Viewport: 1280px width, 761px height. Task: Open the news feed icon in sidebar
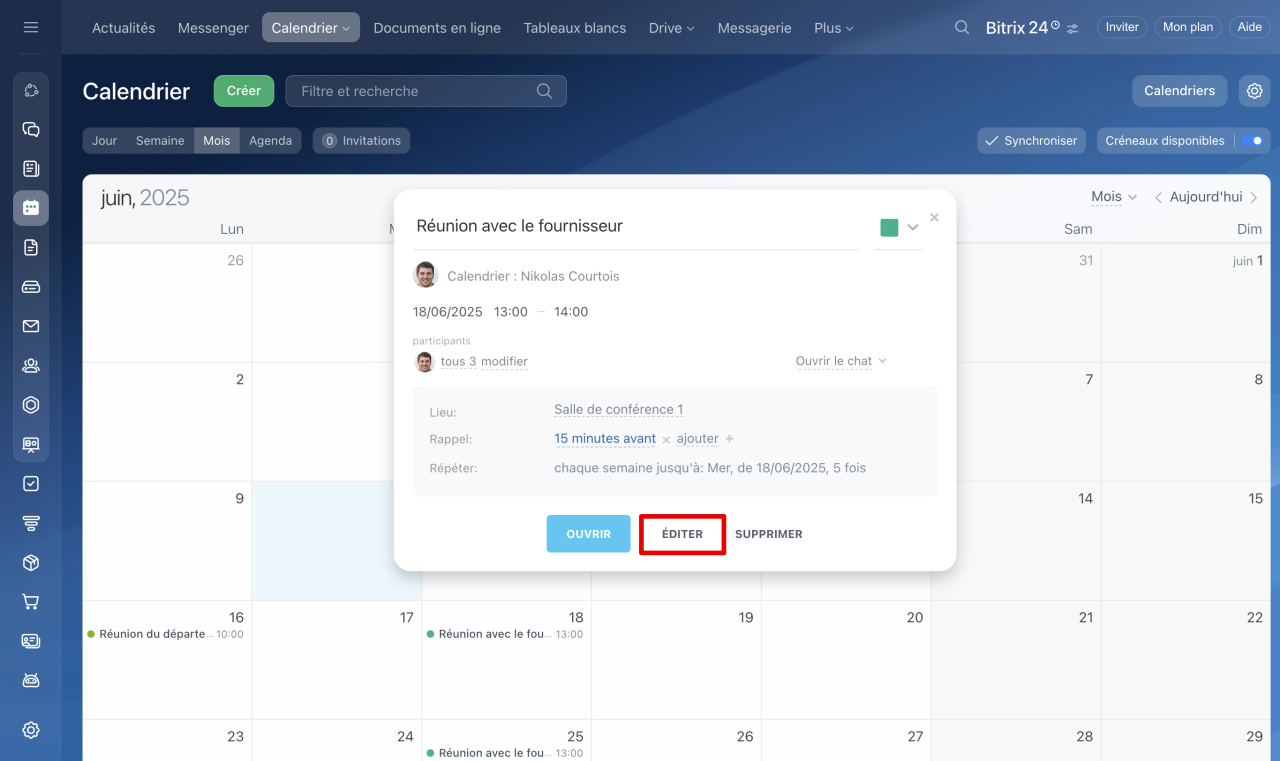coord(31,168)
